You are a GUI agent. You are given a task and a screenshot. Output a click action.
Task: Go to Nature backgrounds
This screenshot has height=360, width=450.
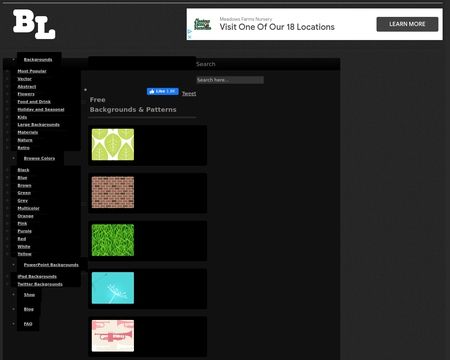[25, 140]
